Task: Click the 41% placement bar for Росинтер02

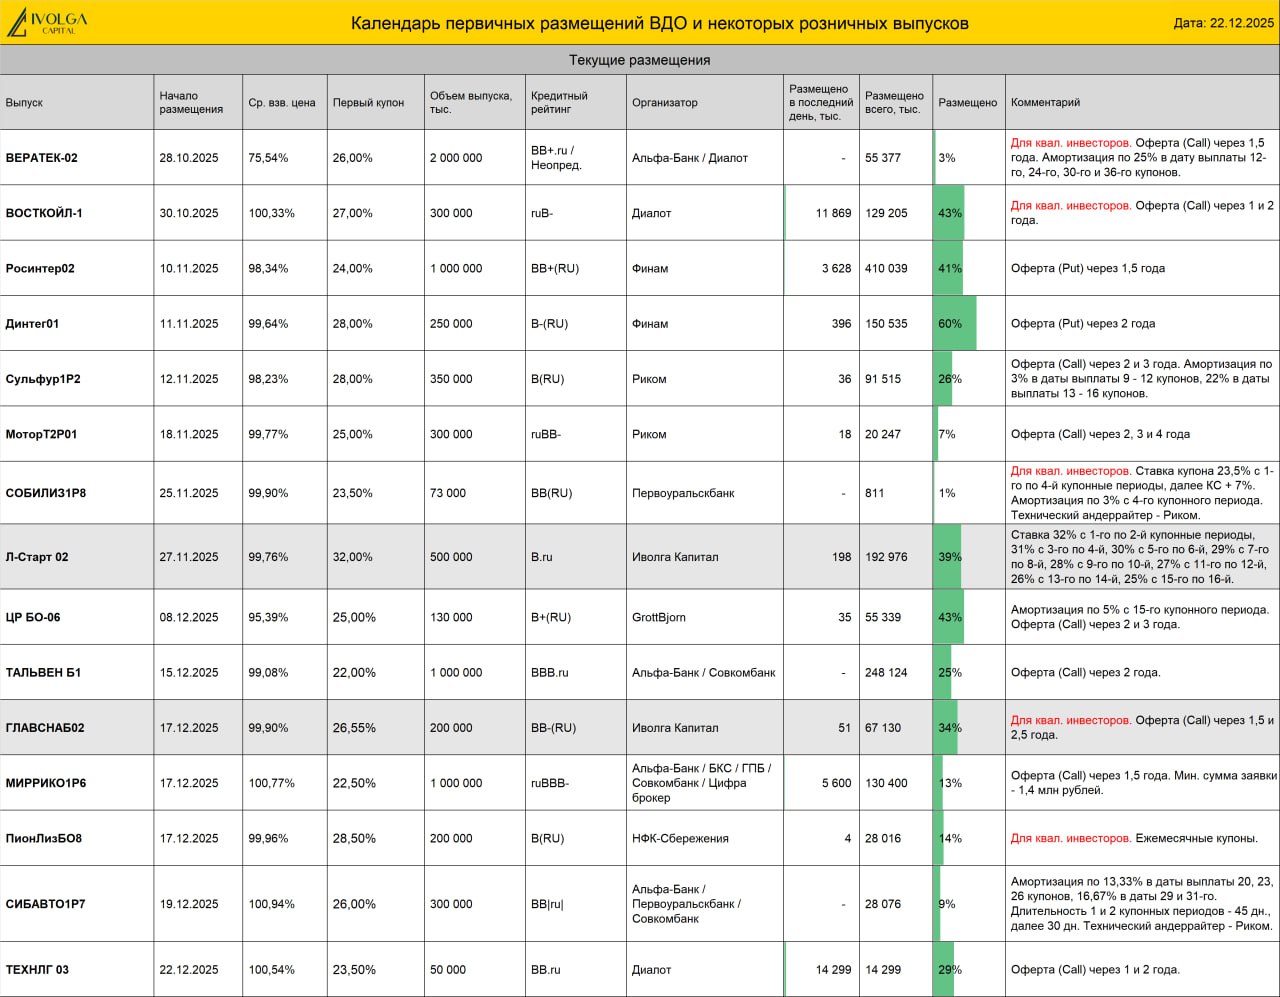Action: 948,268
